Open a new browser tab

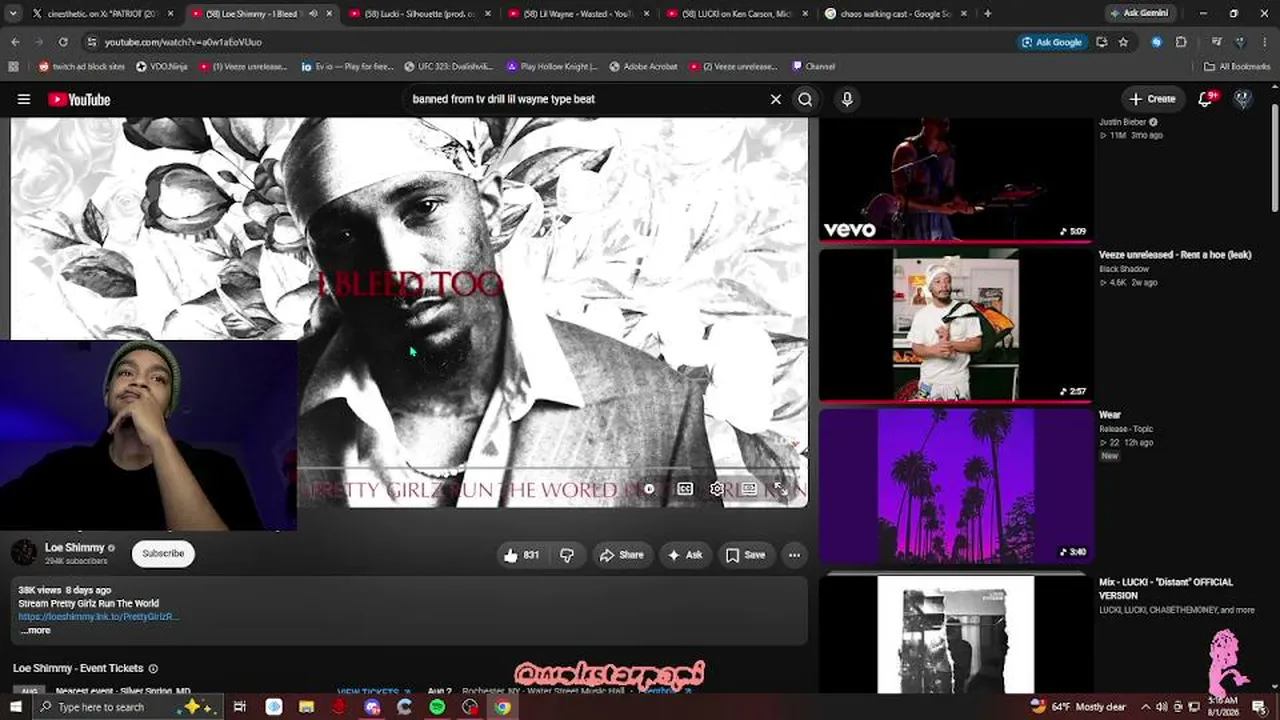(x=988, y=14)
